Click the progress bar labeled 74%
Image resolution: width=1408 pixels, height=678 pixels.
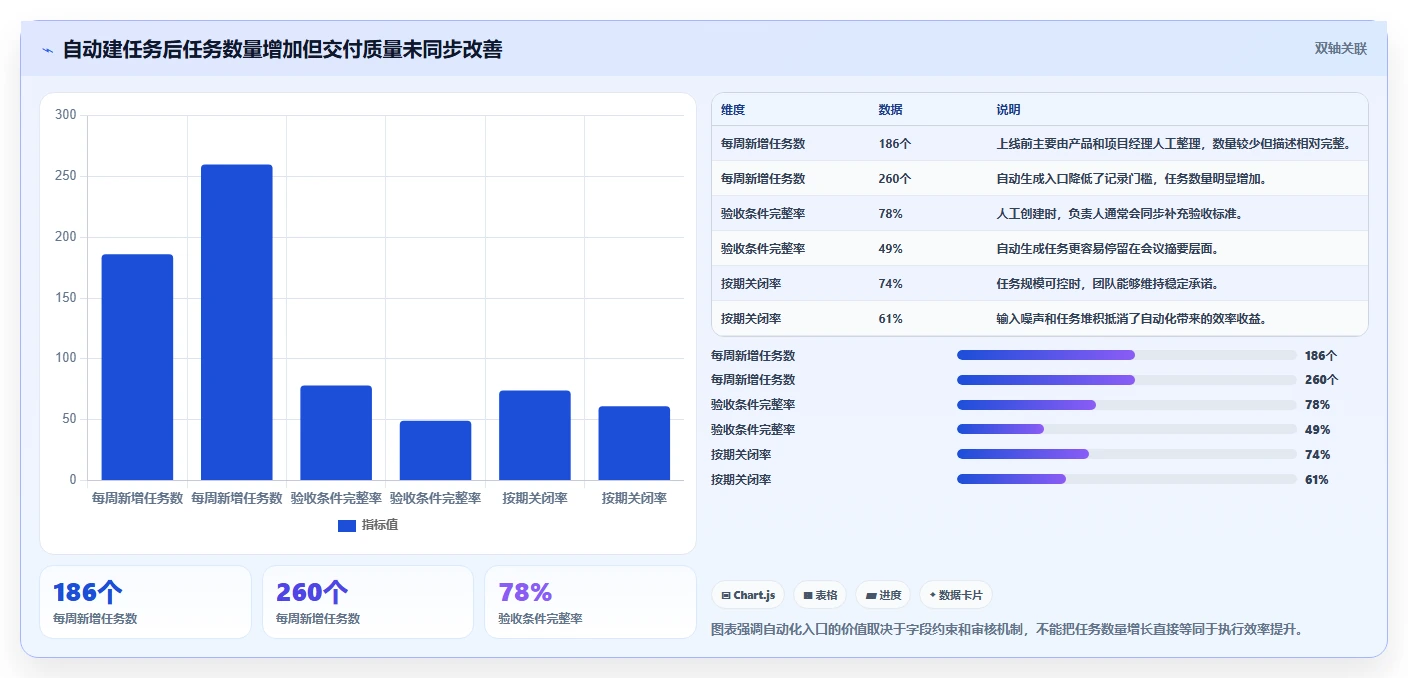[x=1126, y=455]
